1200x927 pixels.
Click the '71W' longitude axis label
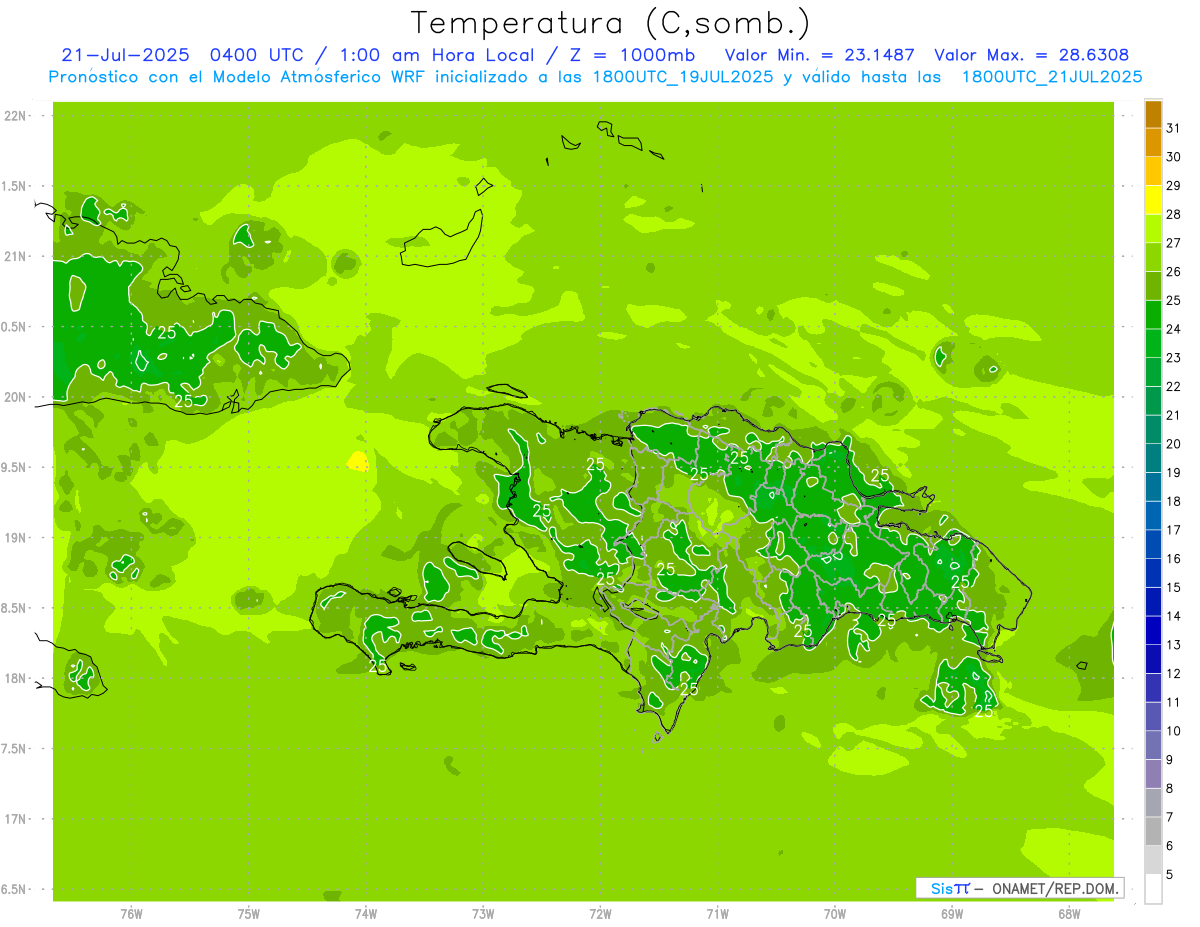tap(717, 913)
